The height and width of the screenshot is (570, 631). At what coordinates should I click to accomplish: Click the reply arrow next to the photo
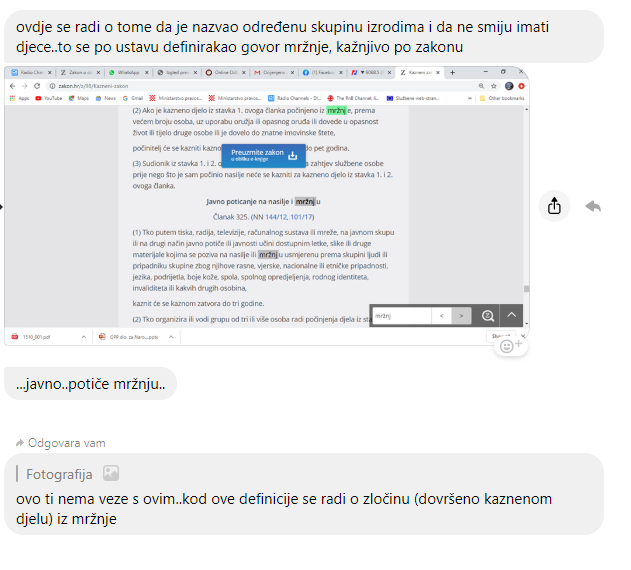[593, 206]
